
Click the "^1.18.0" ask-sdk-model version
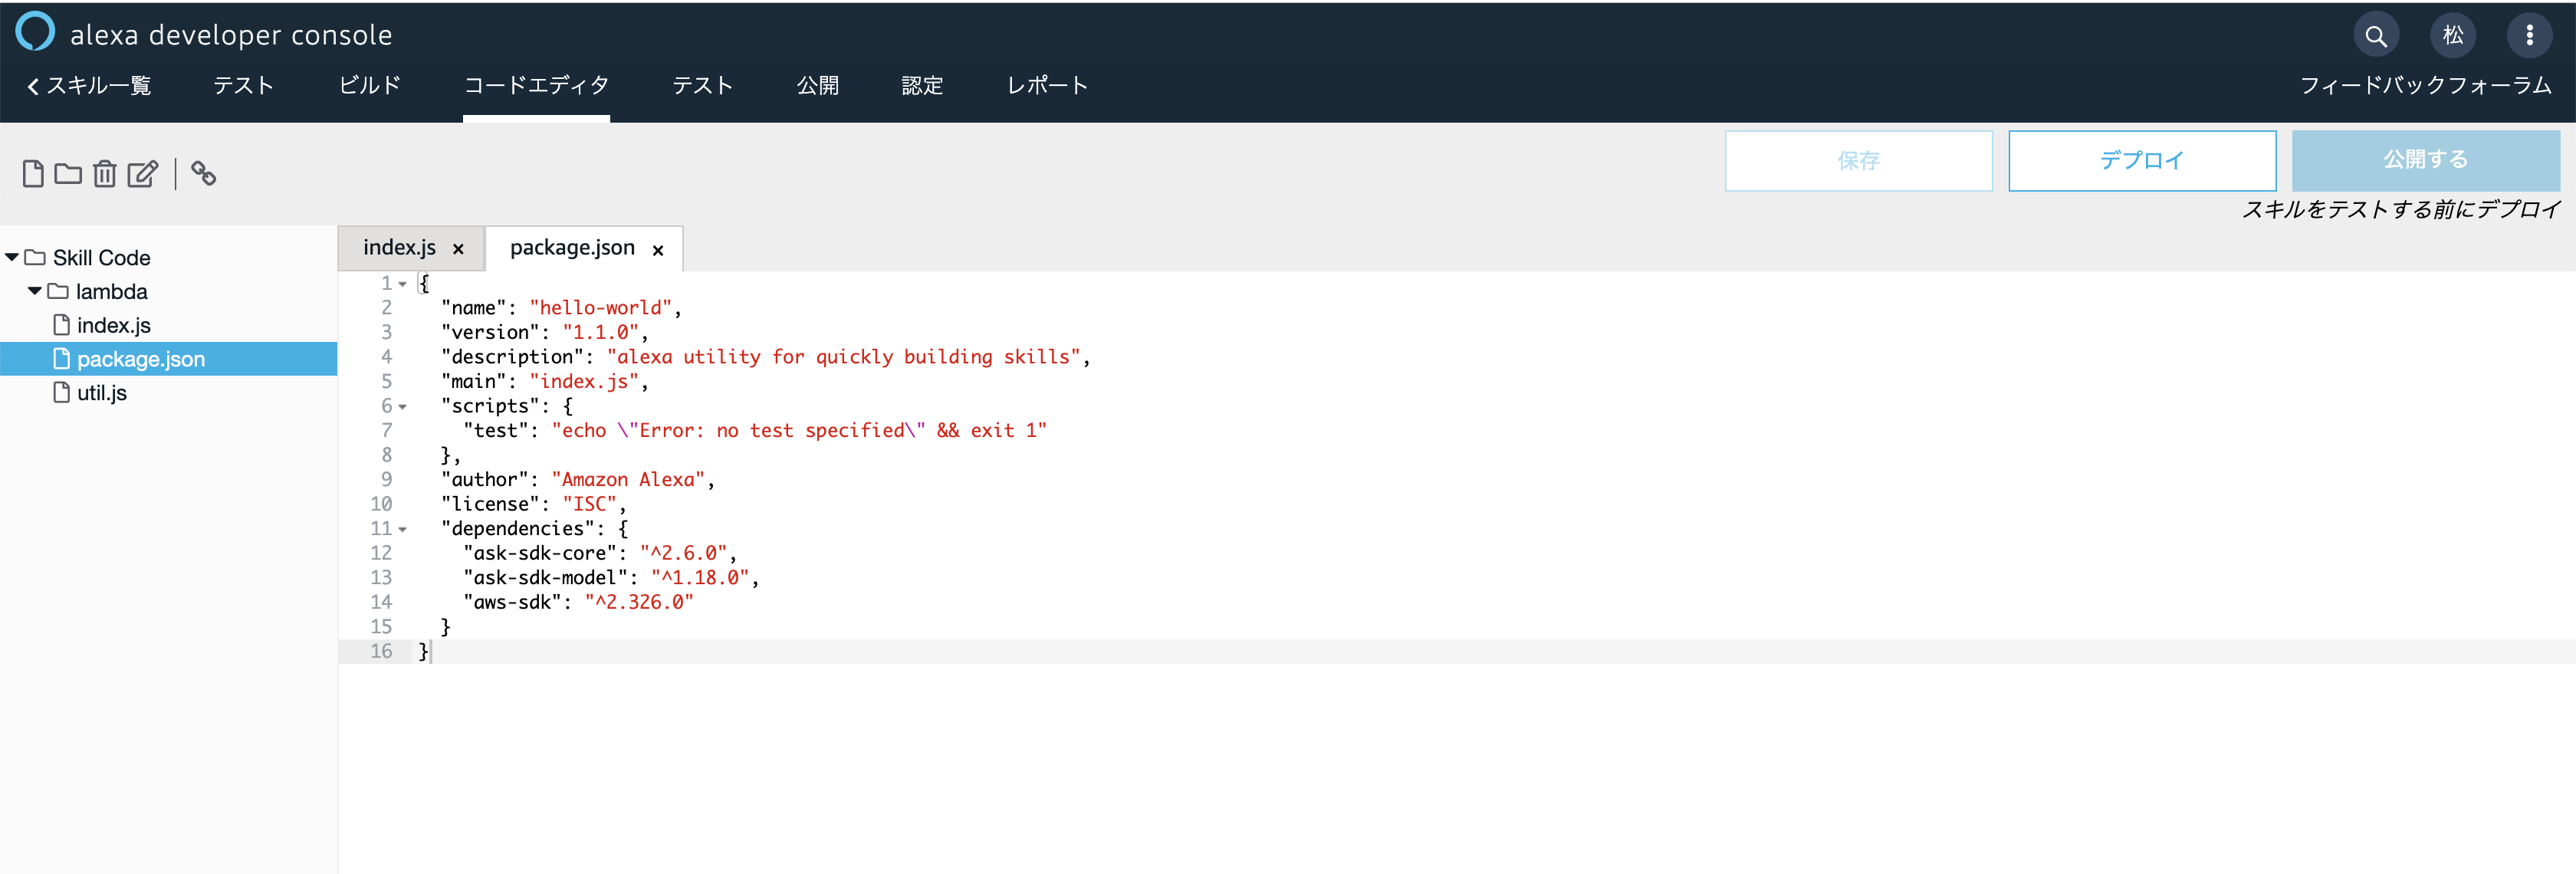pos(701,578)
